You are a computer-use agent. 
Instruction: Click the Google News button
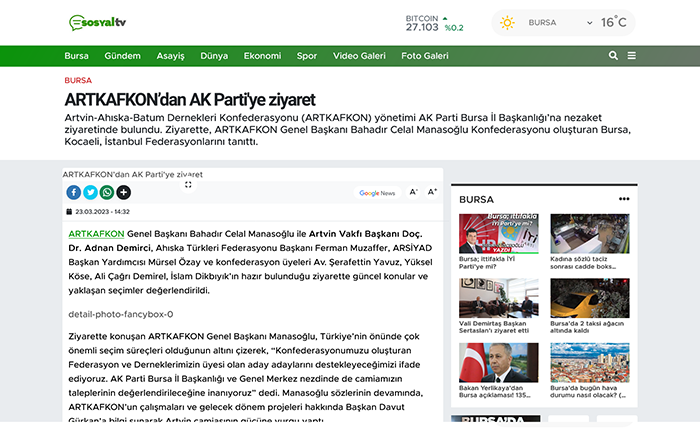point(377,193)
